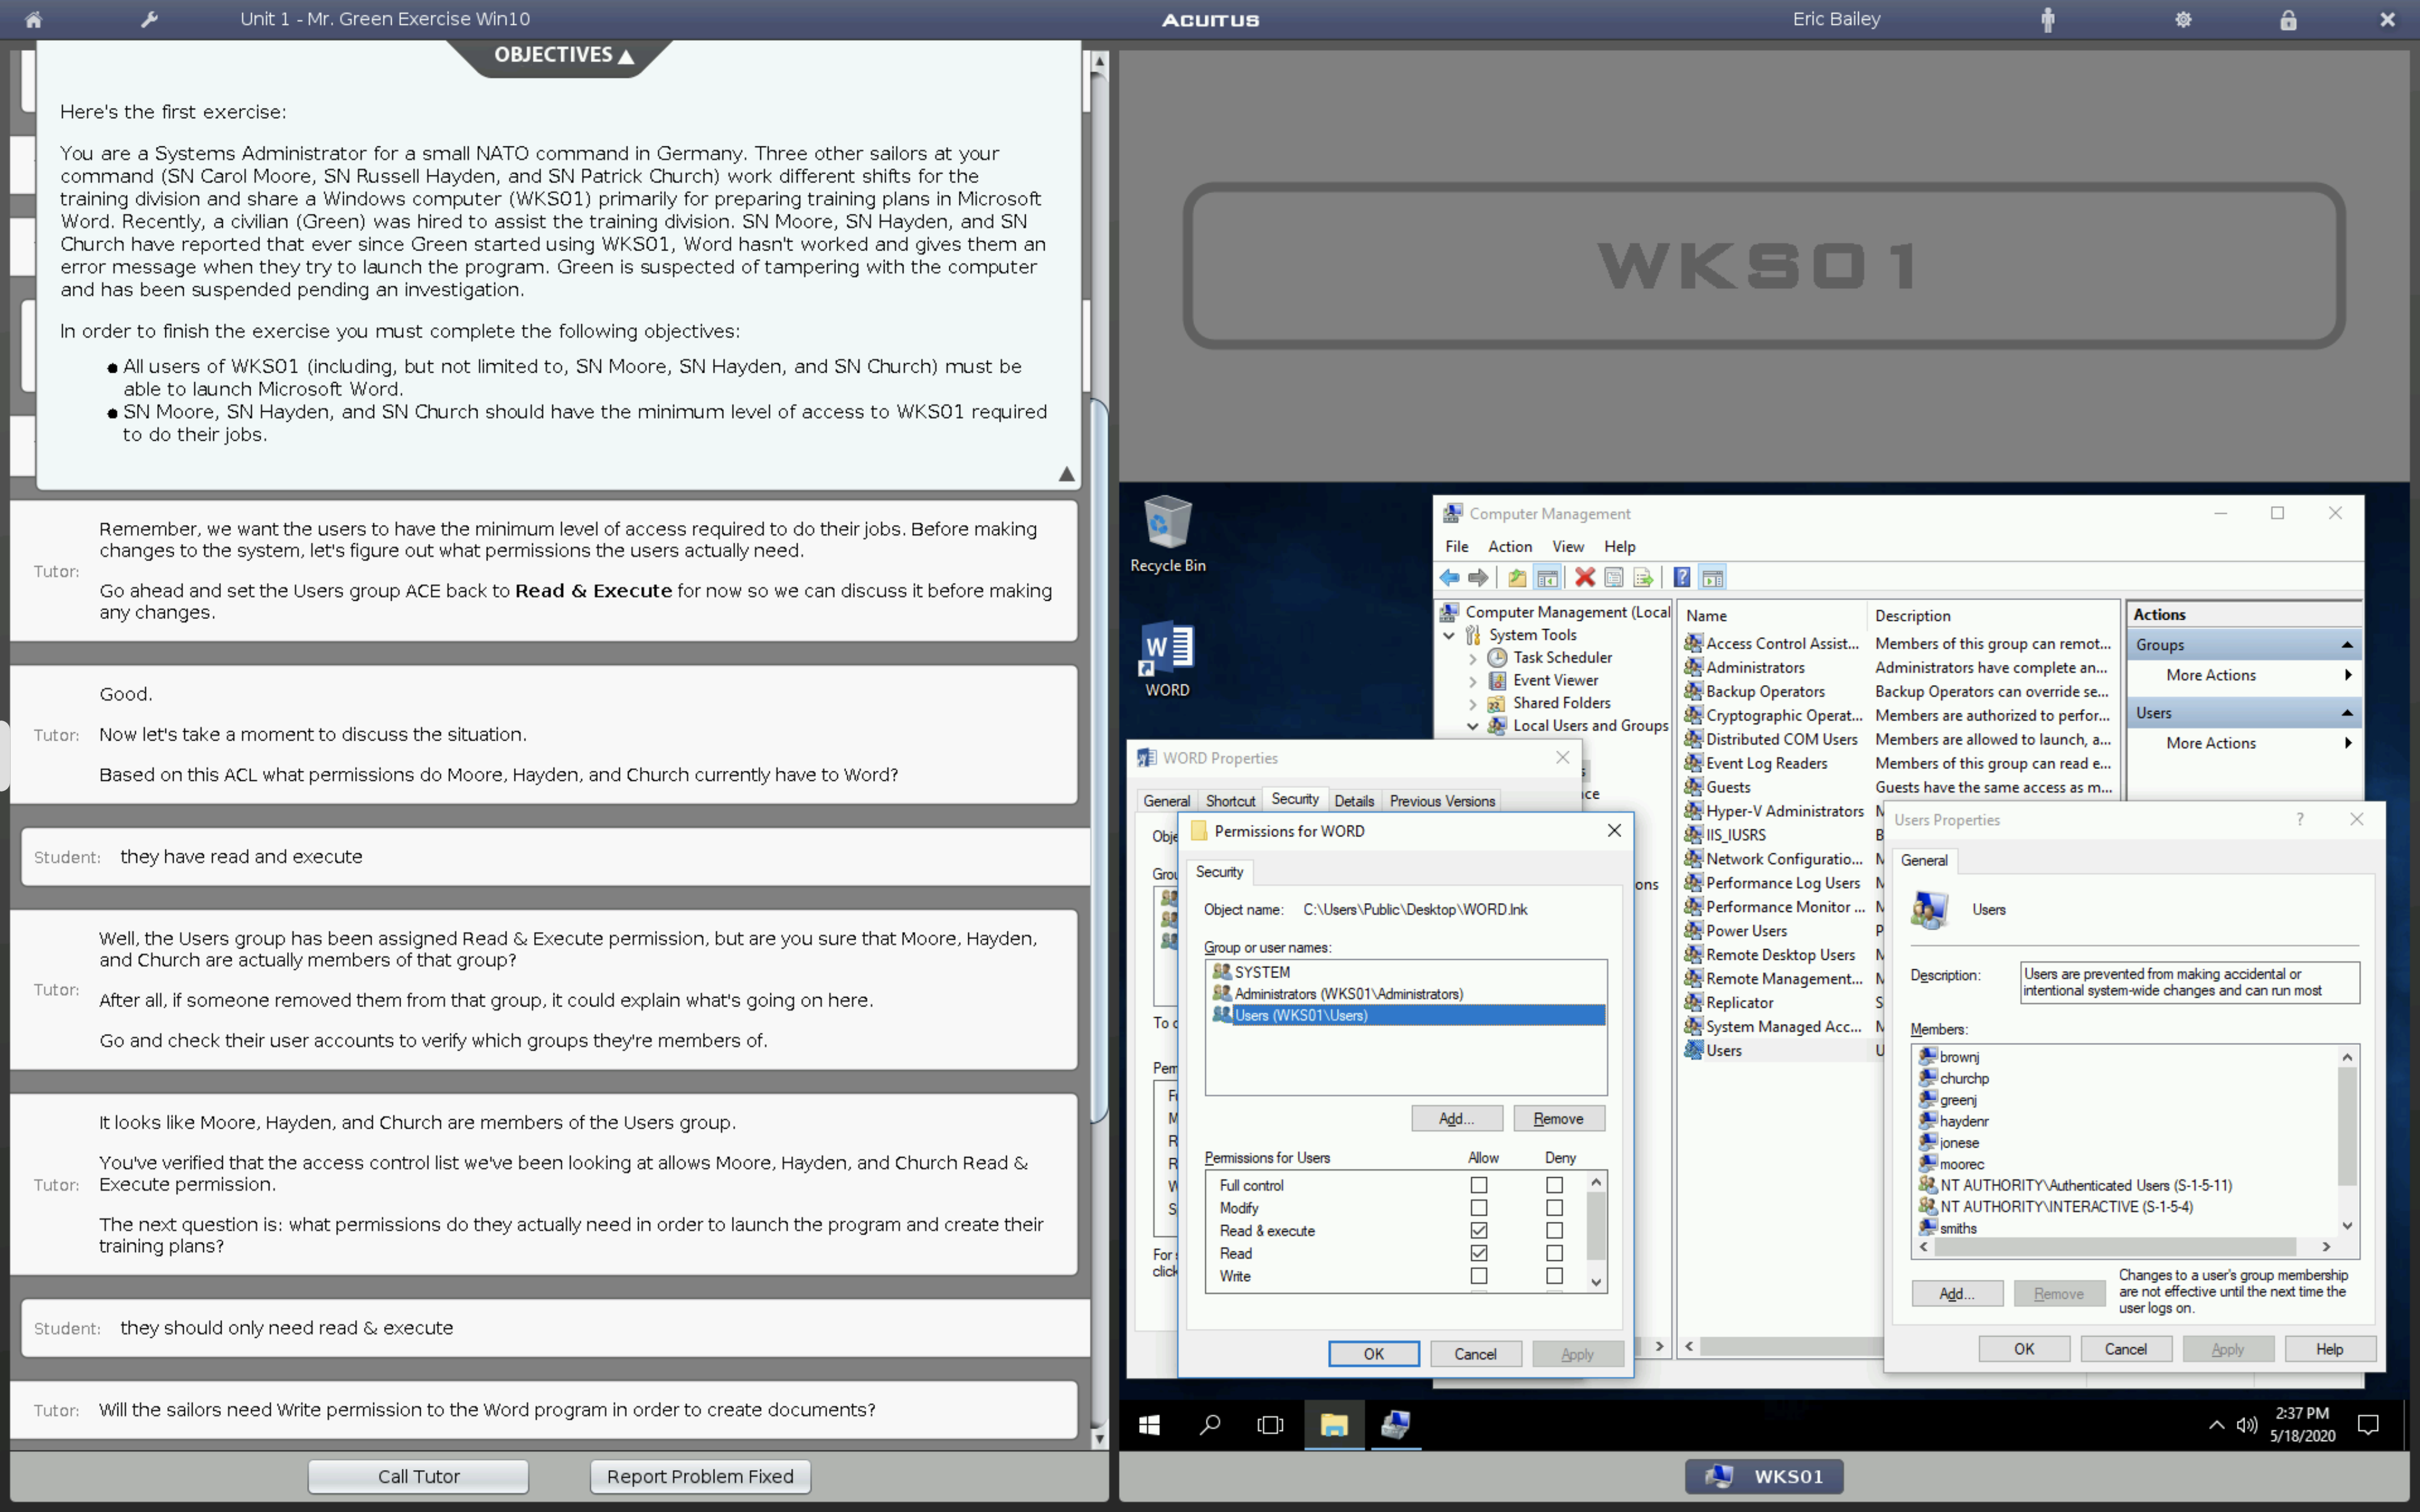This screenshot has width=2420, height=1512.
Task: Check Deny for Modify permission
Action: coord(1554,1208)
